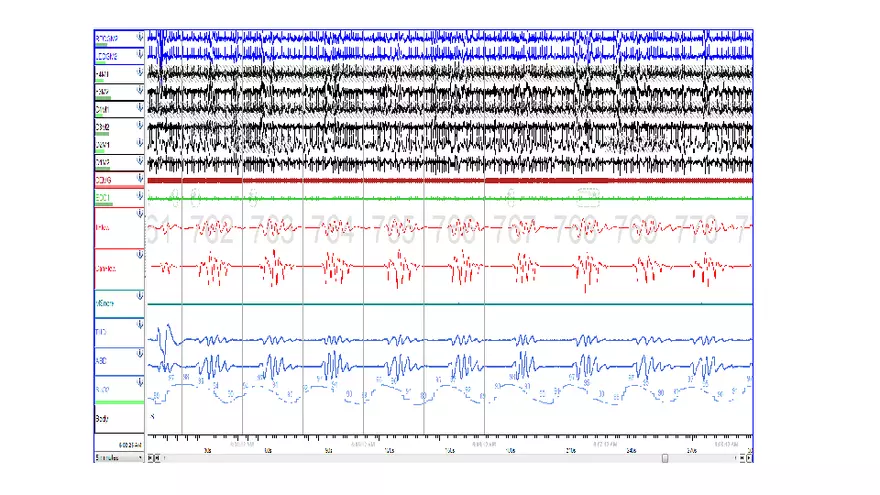Select the Body position channel label
This screenshot has height=495, width=880.
pos(102,419)
